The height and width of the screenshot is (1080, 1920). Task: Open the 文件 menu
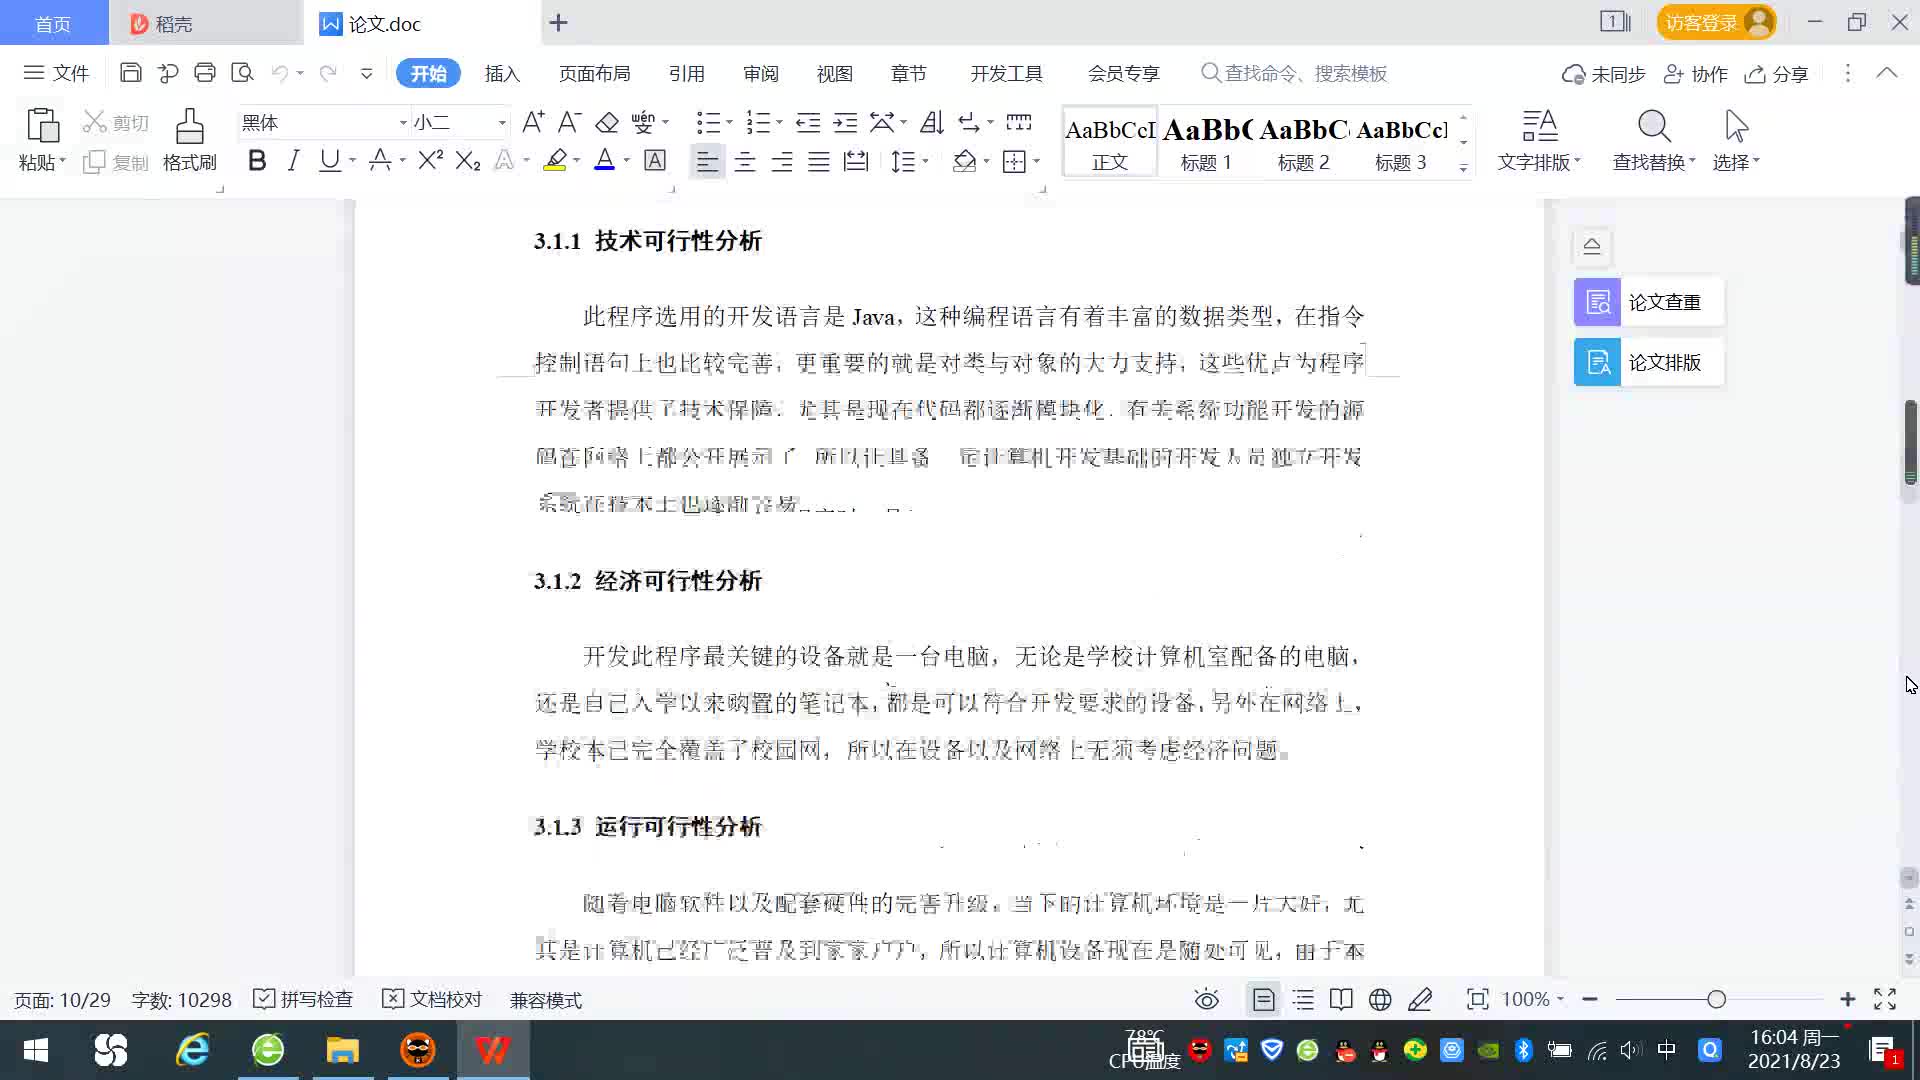[56, 73]
